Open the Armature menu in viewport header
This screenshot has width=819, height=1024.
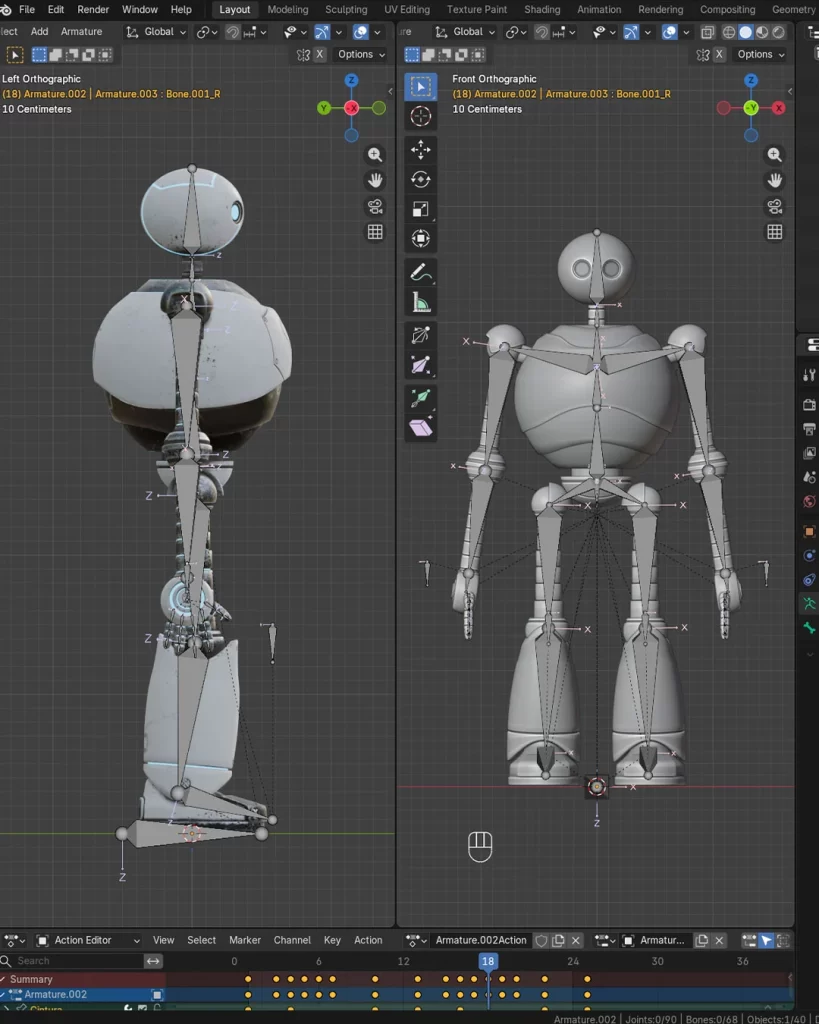[x=81, y=31]
